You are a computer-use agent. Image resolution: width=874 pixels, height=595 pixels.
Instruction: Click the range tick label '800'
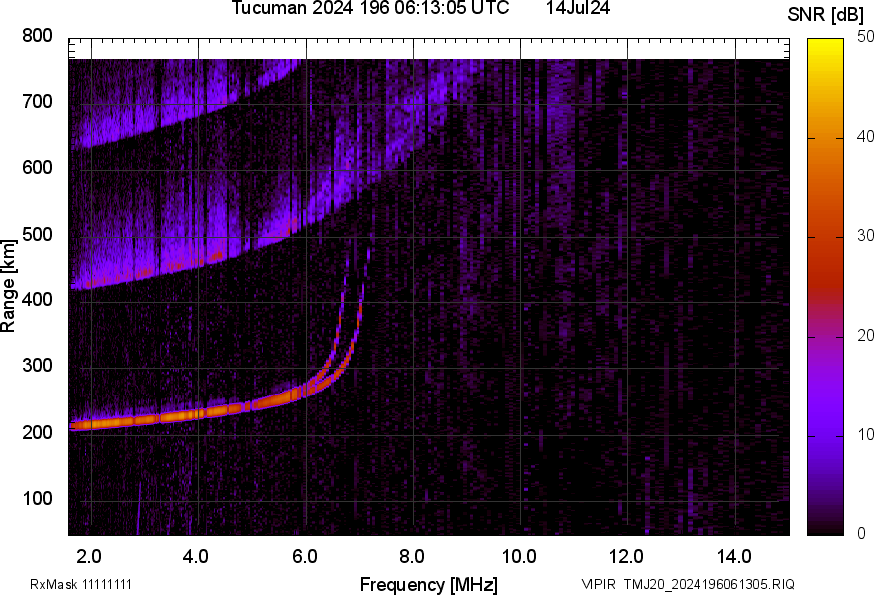tap(37, 36)
